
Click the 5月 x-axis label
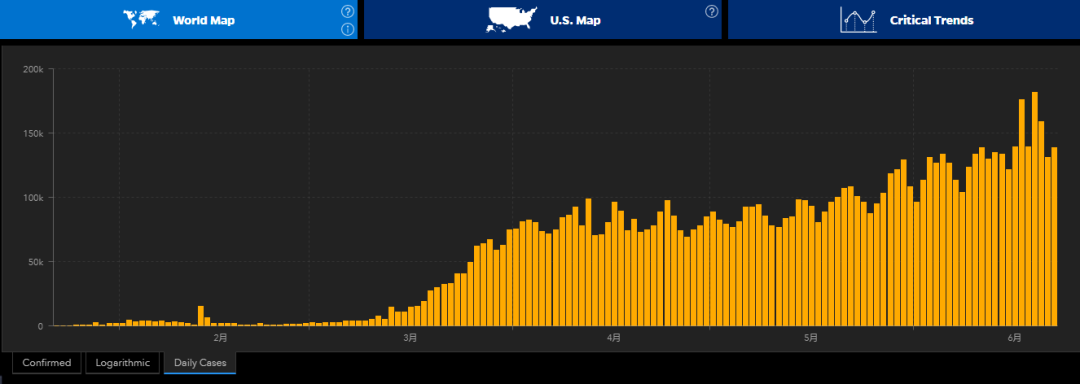click(811, 338)
